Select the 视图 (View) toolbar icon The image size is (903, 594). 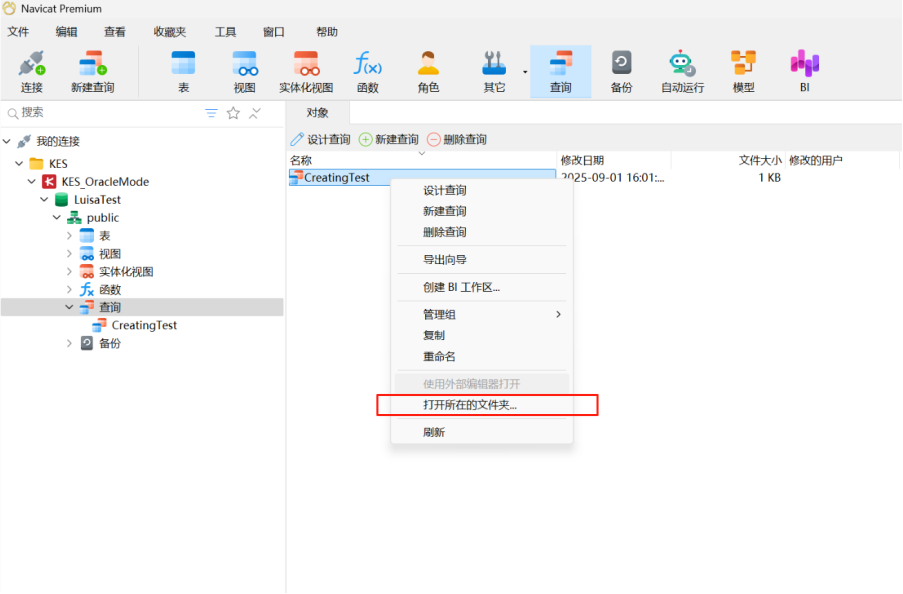245,71
